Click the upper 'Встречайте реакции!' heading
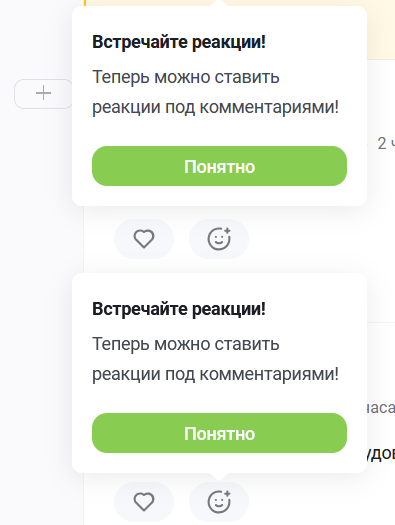395x525 pixels. [x=179, y=43]
